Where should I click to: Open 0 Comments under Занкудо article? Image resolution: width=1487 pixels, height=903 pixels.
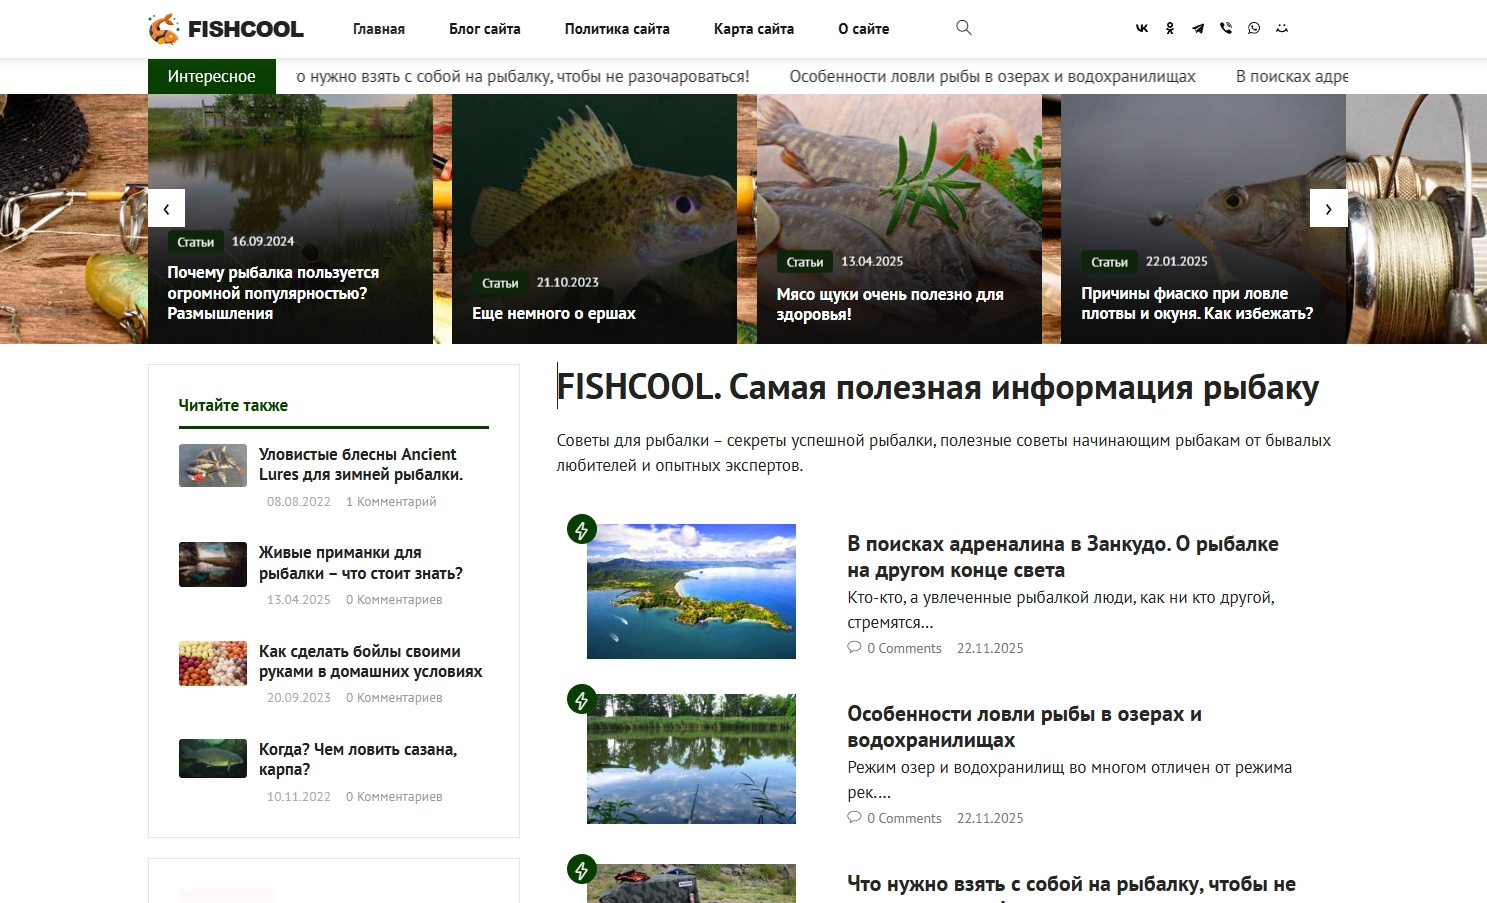(x=904, y=648)
